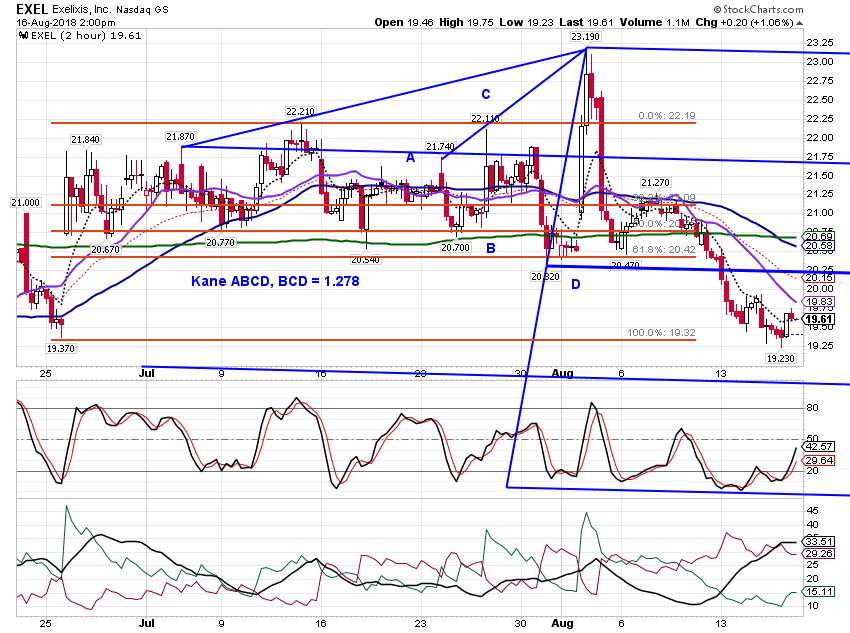The width and height of the screenshot is (850, 633).
Task: Click the 20.670 low price label
Action: coord(105,250)
